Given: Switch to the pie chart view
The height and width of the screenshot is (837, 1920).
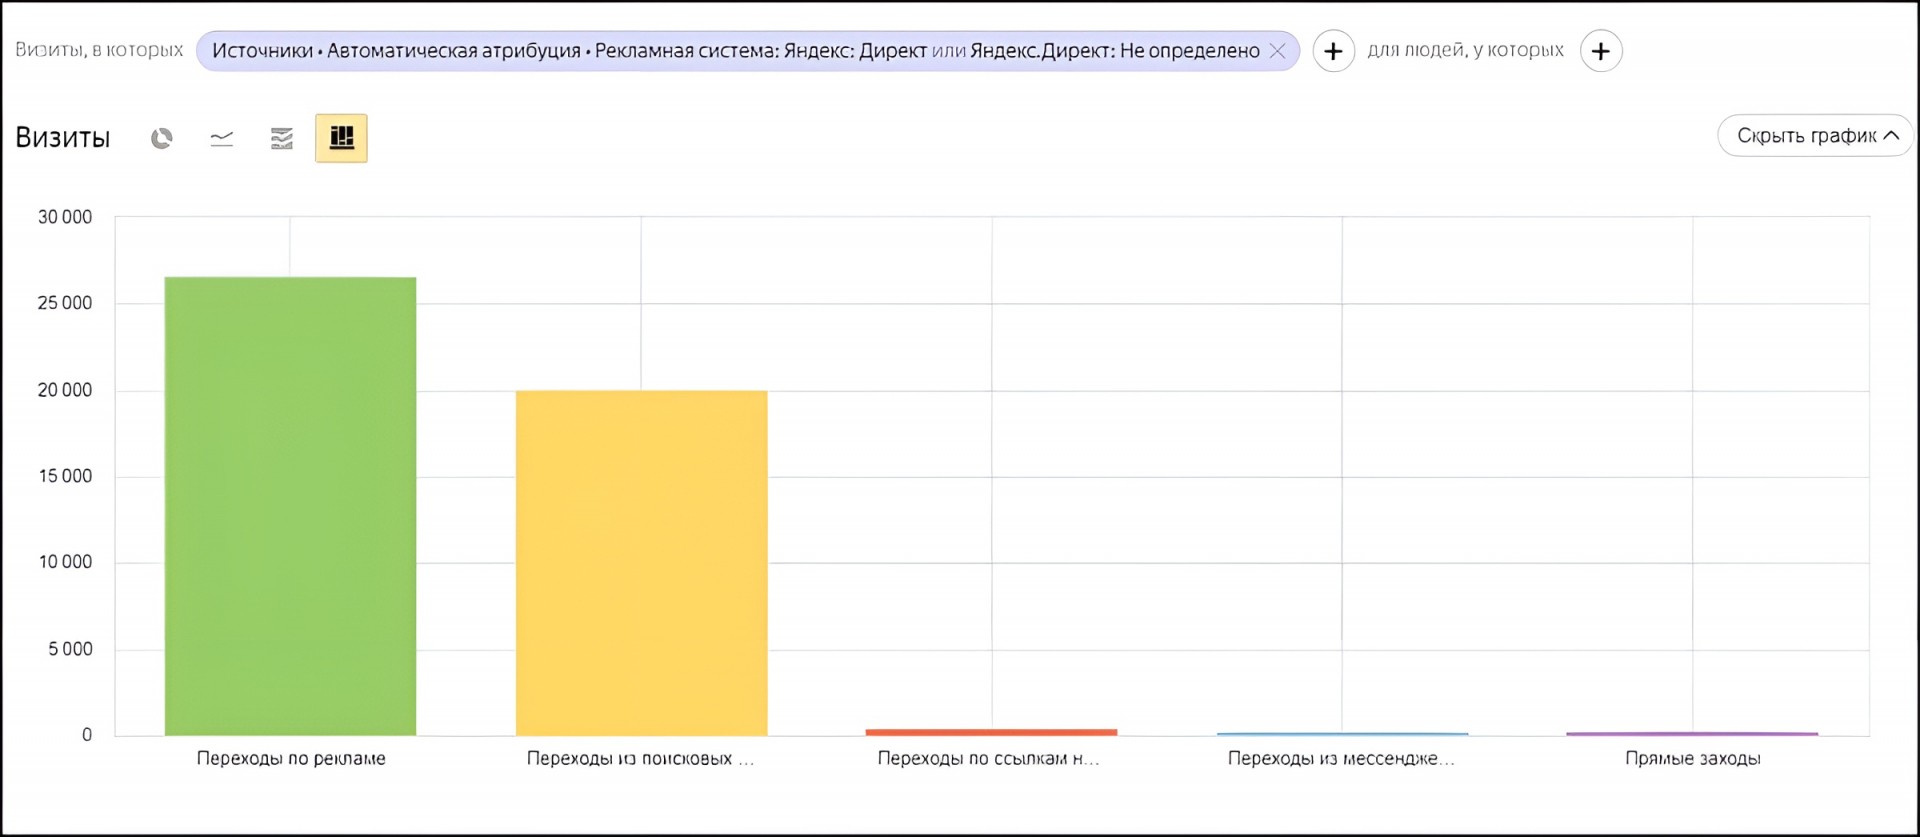Looking at the screenshot, I should coord(161,138).
